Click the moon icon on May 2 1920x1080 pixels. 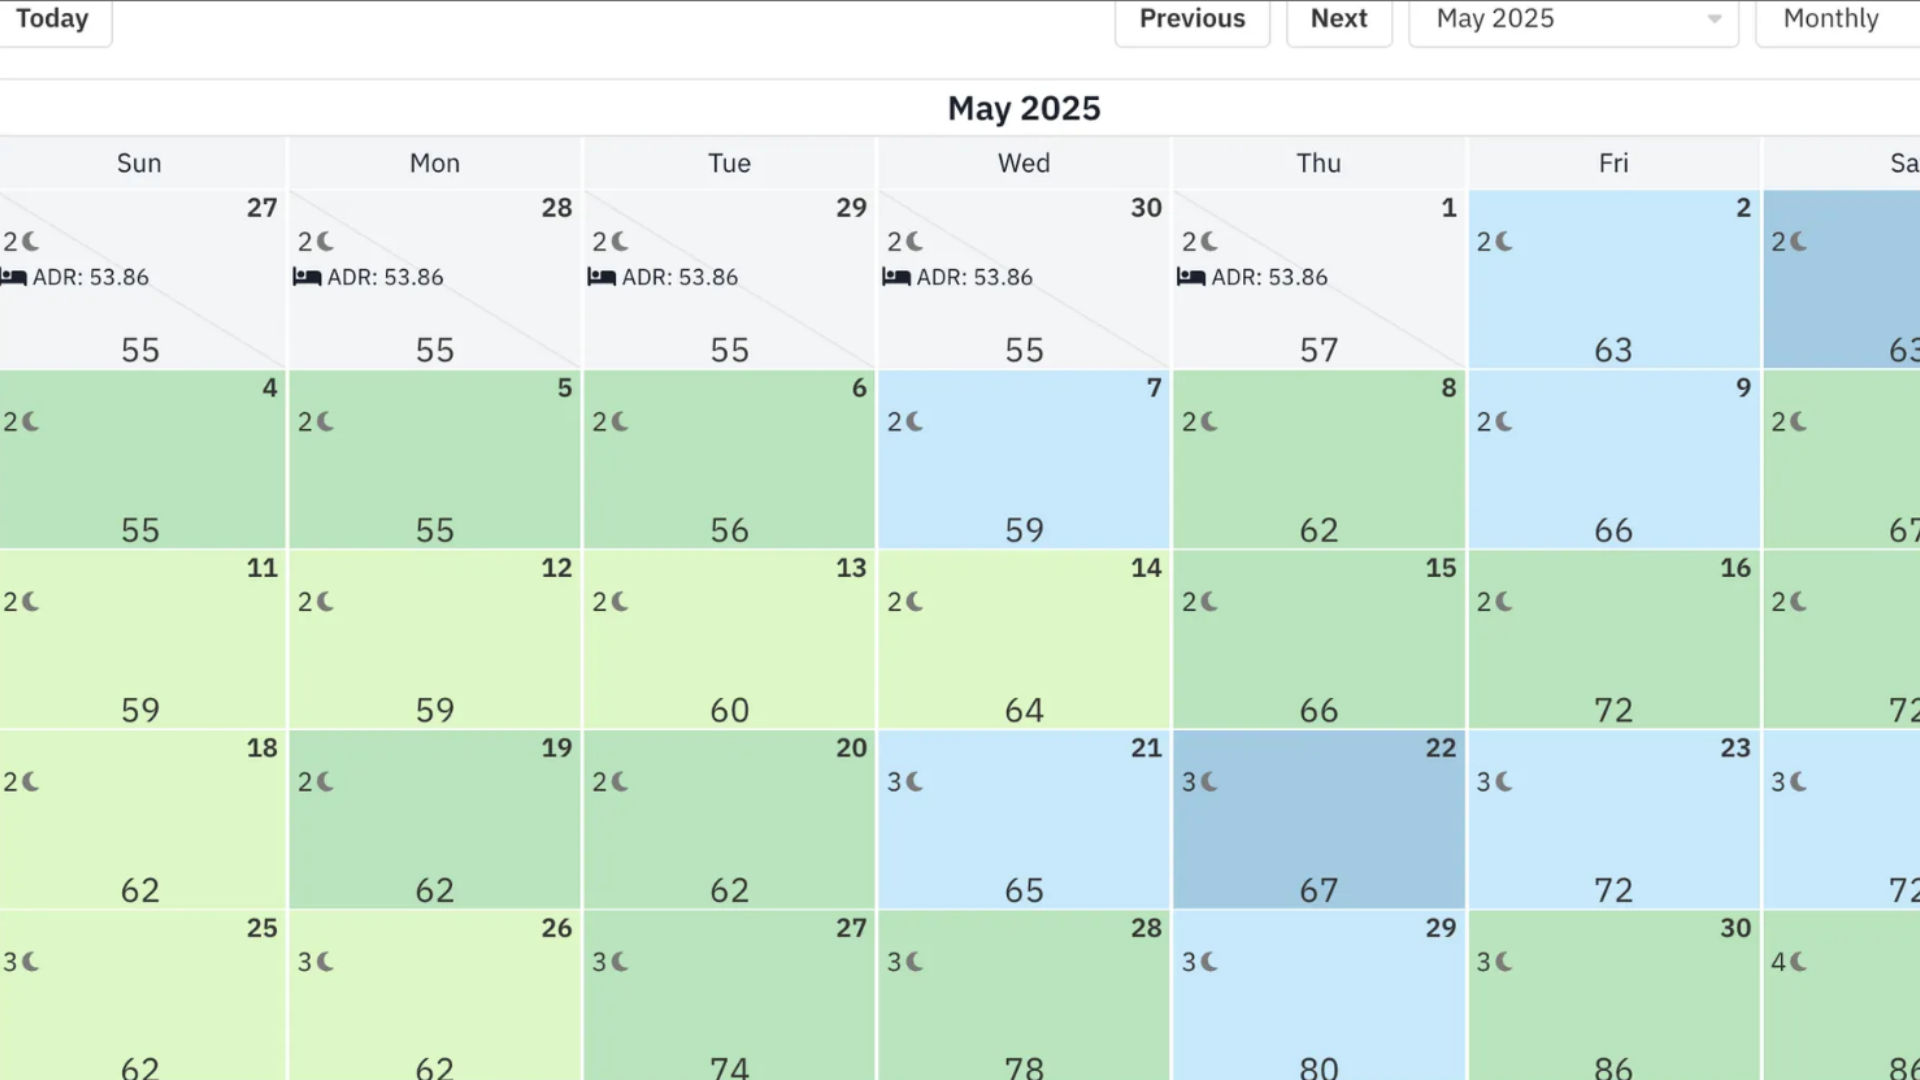(x=1504, y=242)
